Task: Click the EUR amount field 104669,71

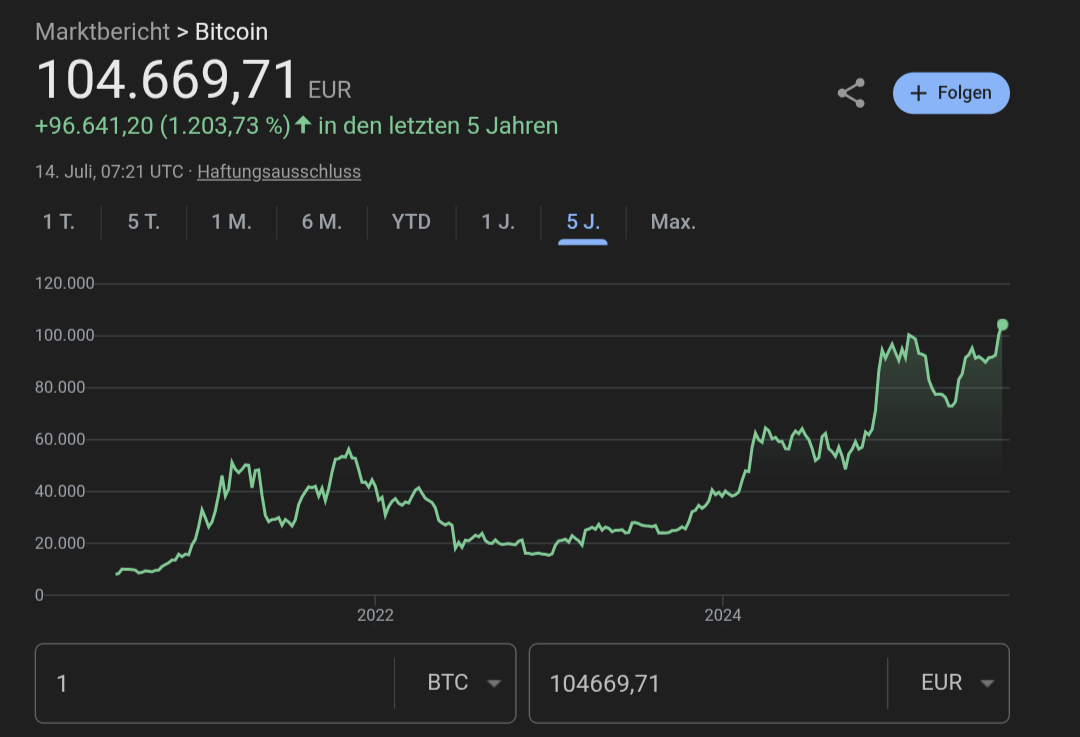Action: [709, 683]
